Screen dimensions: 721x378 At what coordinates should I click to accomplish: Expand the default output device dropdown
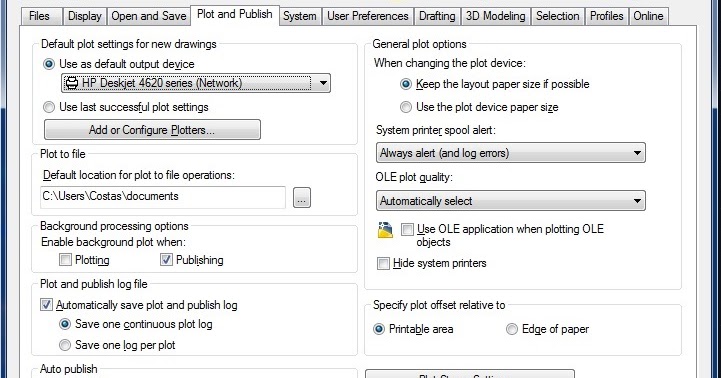323,83
